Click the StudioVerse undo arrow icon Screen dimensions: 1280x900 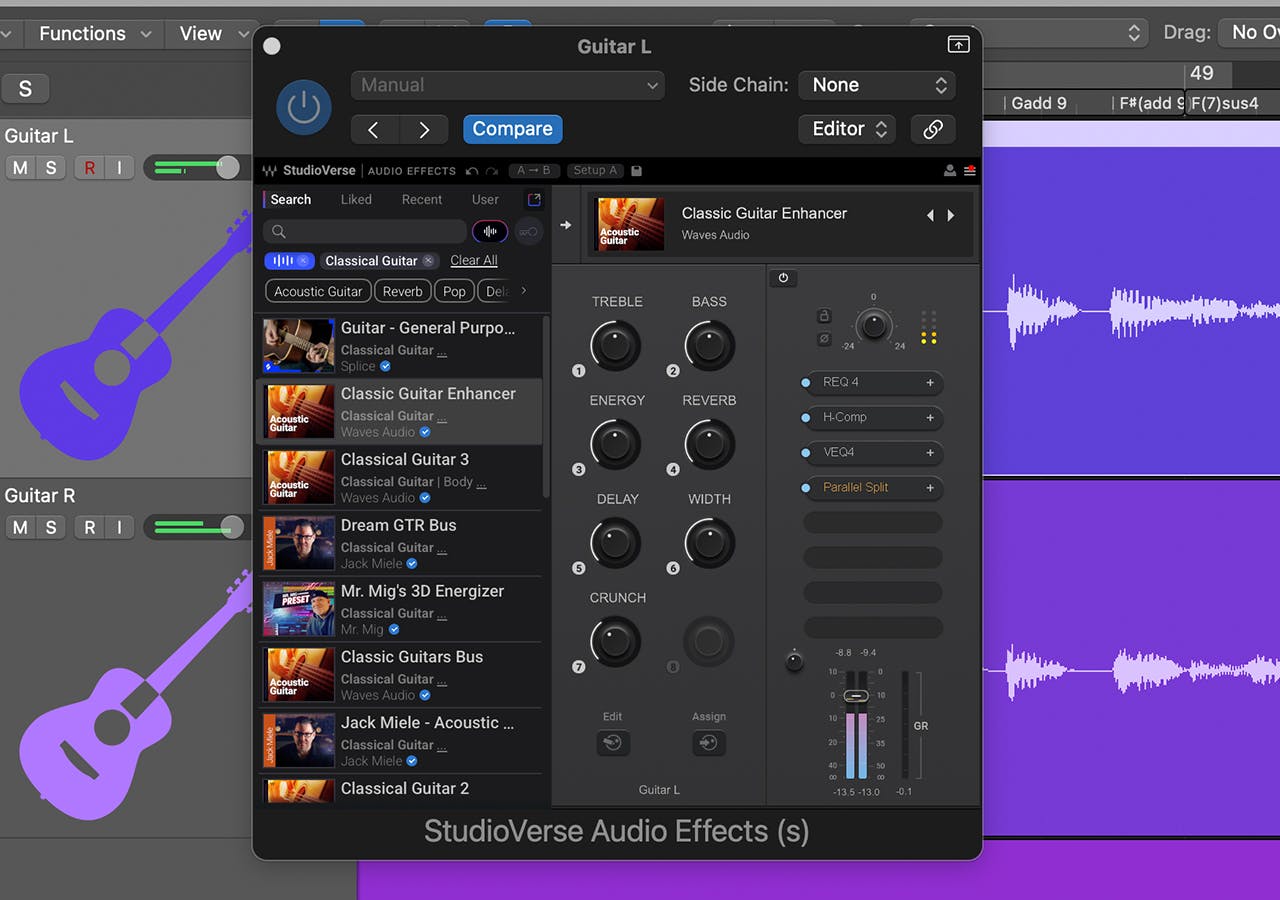coord(472,171)
